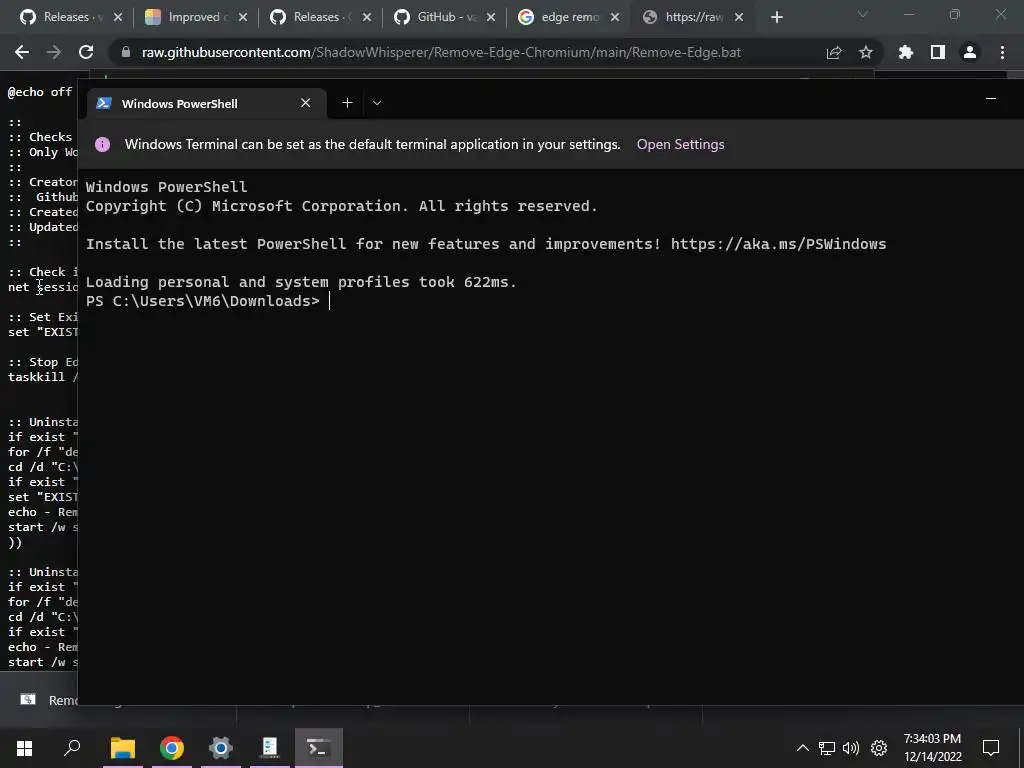
Task: Select the Windows PowerShell terminal tab
Action: tap(206, 103)
